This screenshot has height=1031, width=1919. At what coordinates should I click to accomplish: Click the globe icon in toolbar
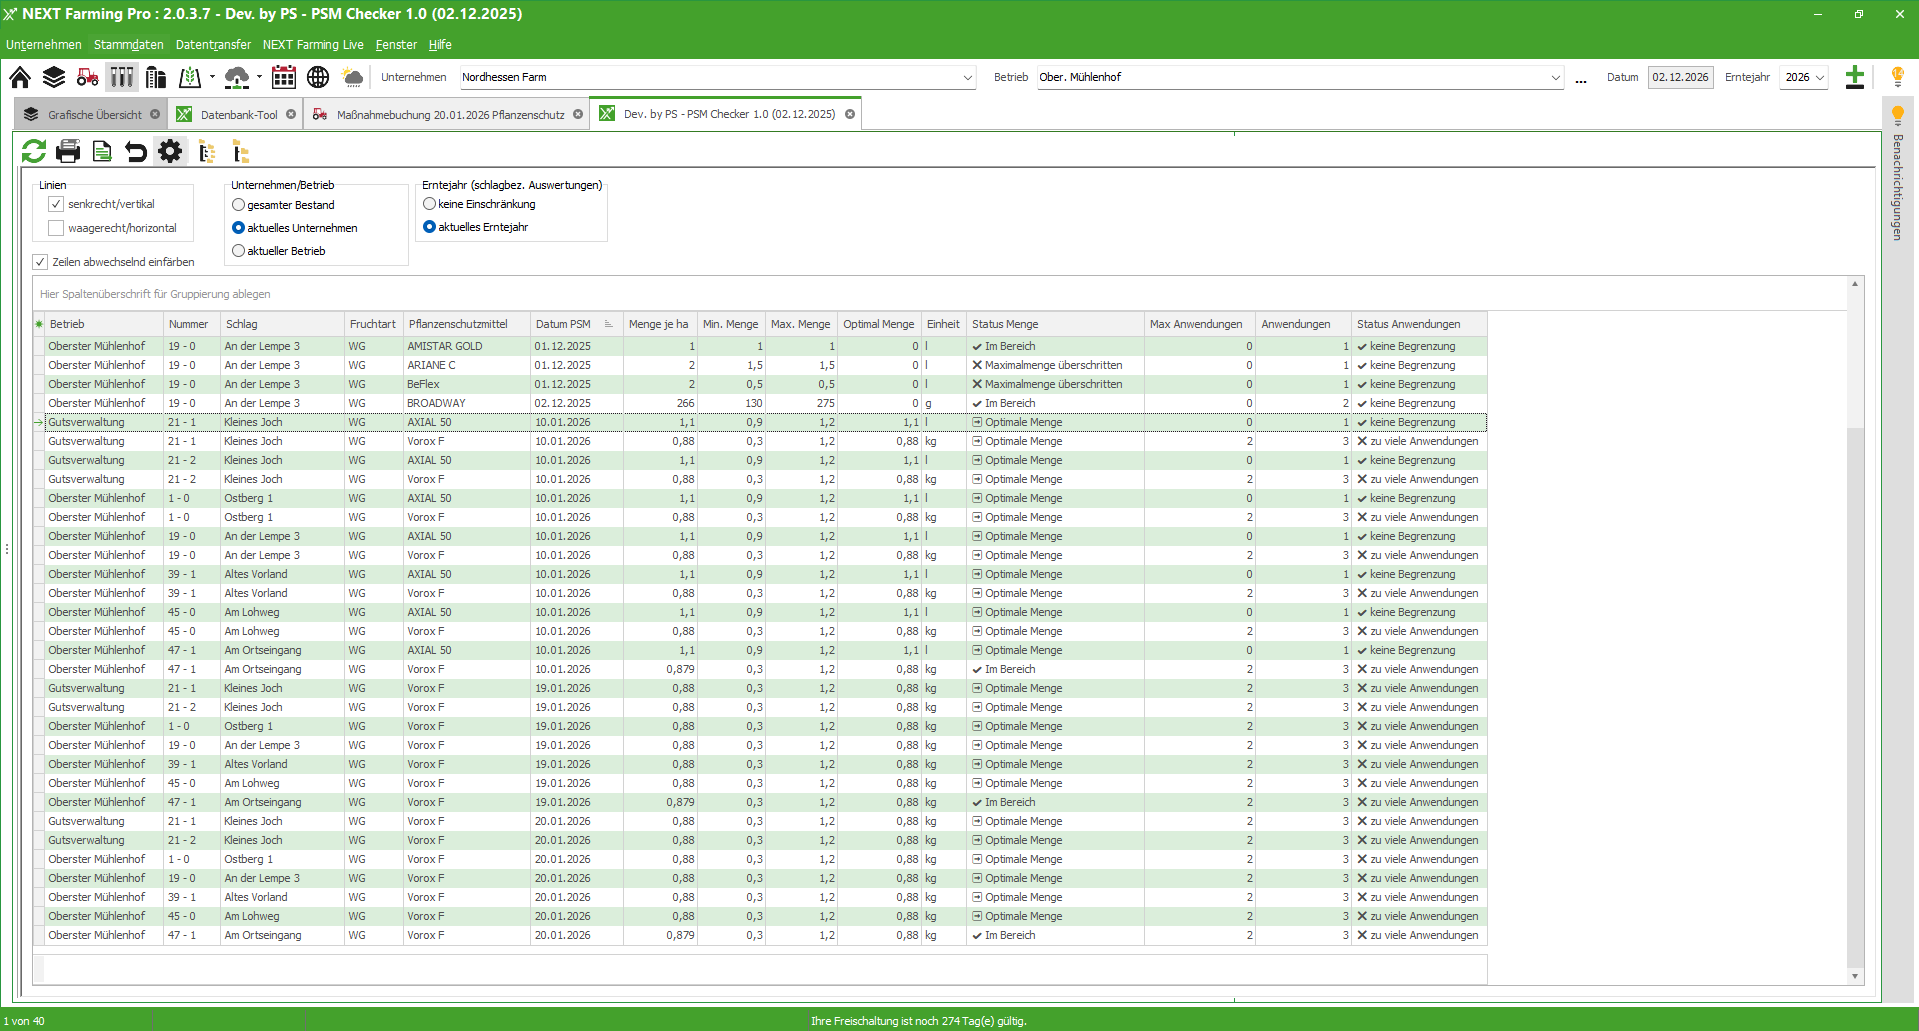318,77
